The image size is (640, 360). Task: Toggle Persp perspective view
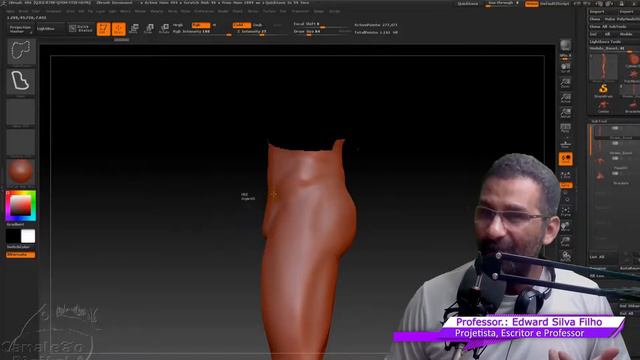(x=565, y=129)
